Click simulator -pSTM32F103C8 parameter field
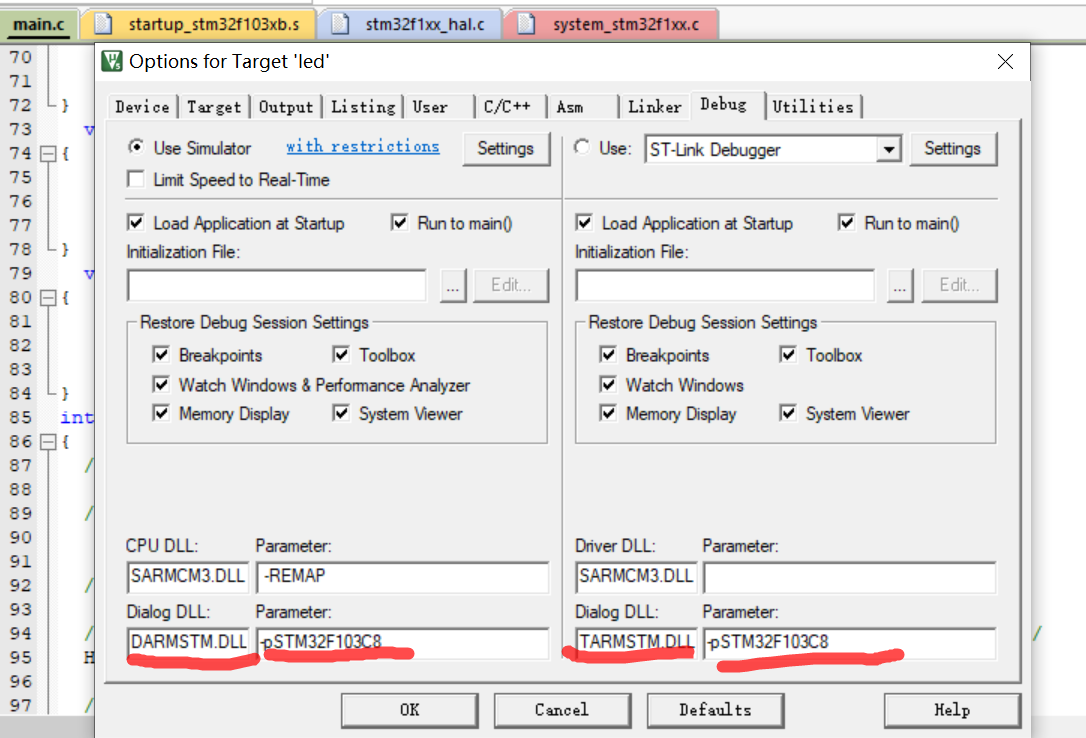The image size is (1086, 738). point(402,642)
